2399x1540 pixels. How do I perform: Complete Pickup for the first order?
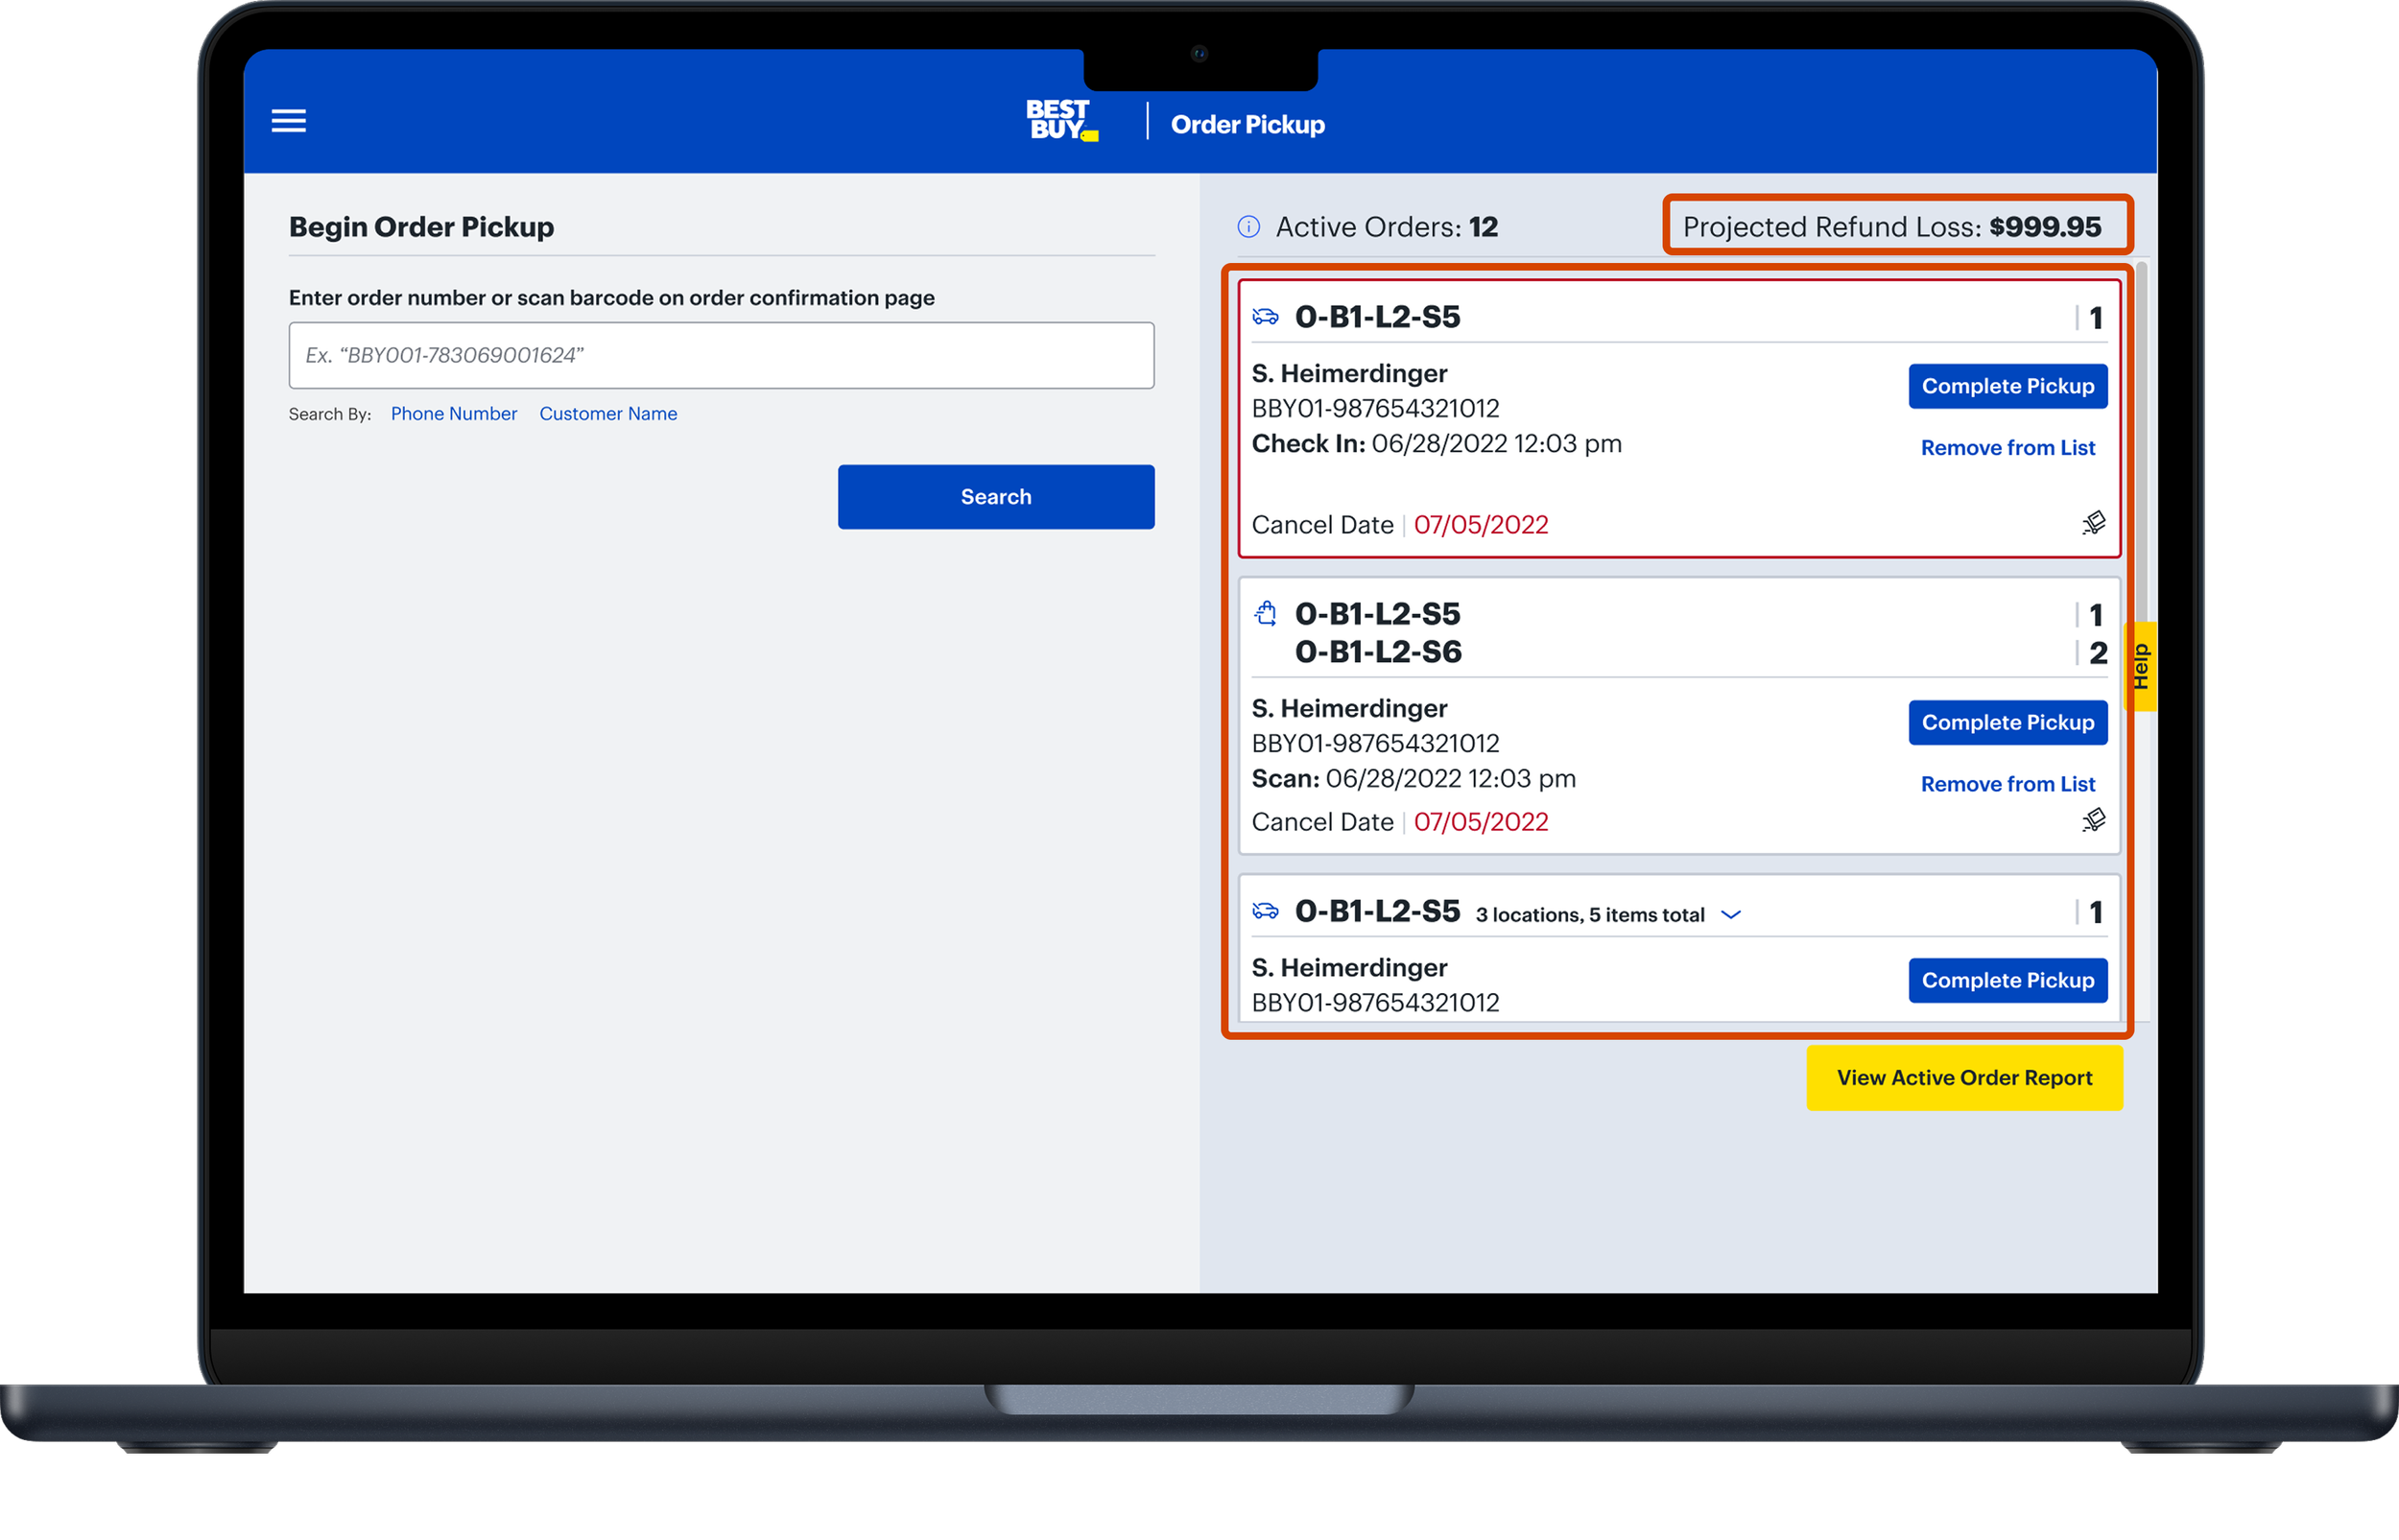click(x=2007, y=386)
